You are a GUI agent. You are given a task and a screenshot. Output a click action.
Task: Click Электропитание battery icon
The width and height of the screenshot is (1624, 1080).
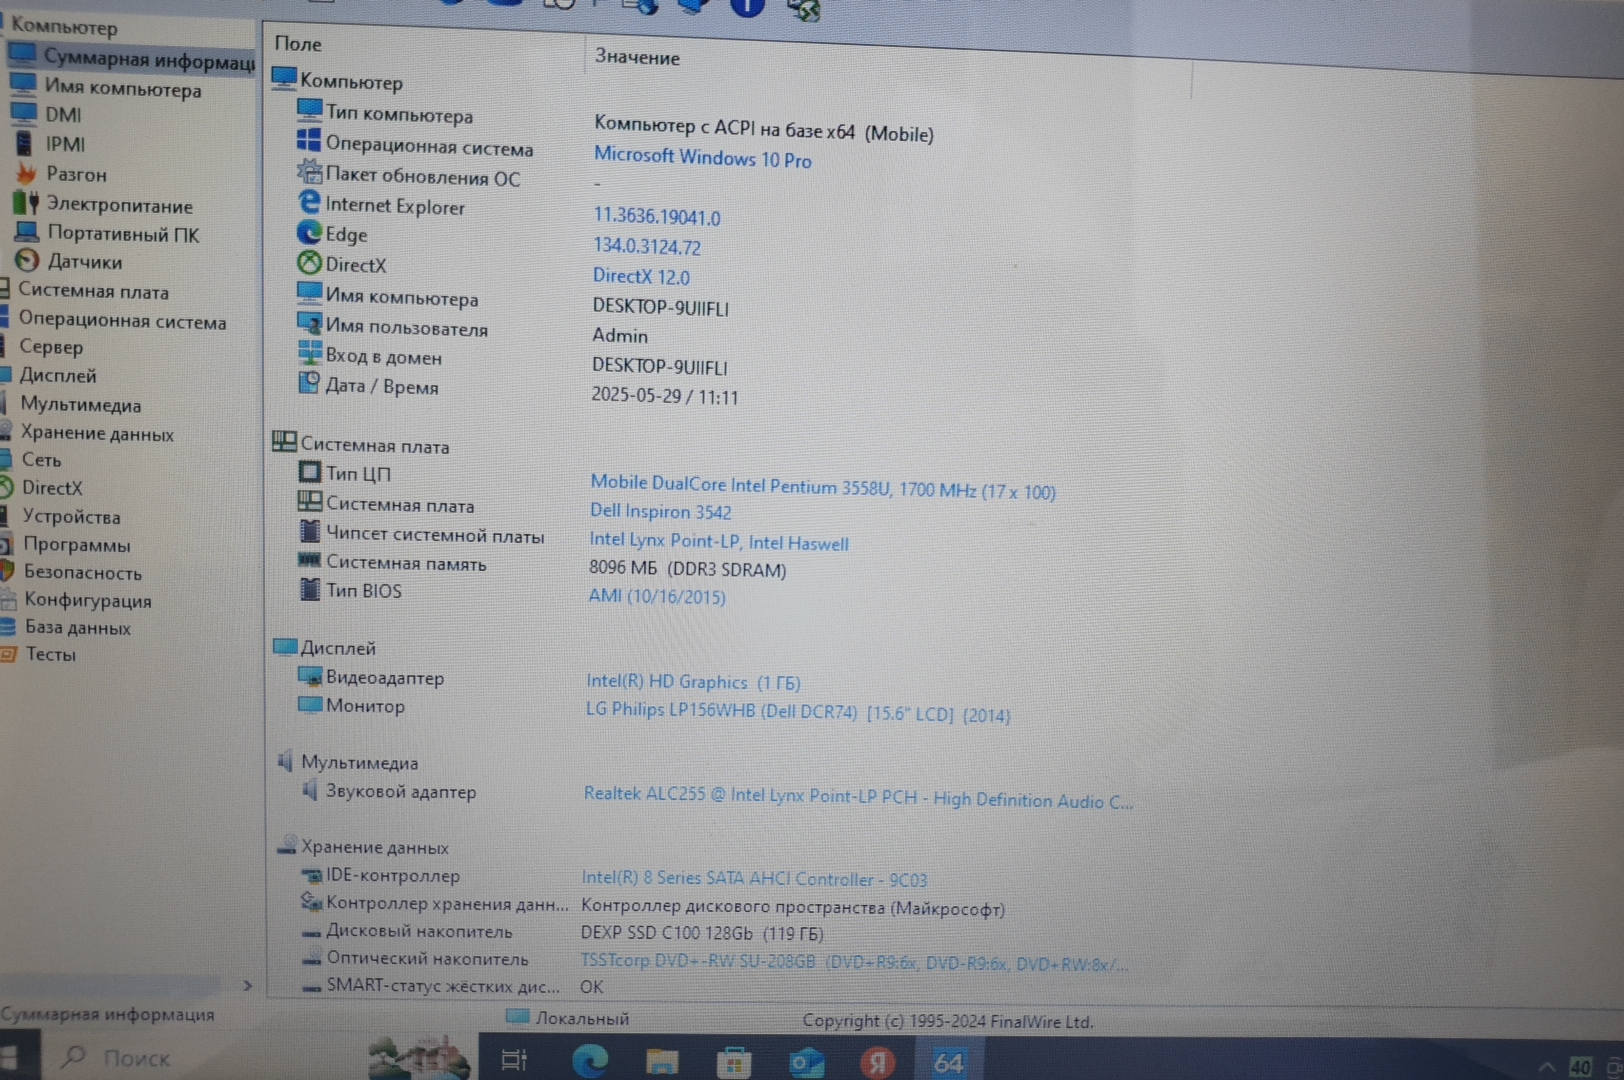26,203
